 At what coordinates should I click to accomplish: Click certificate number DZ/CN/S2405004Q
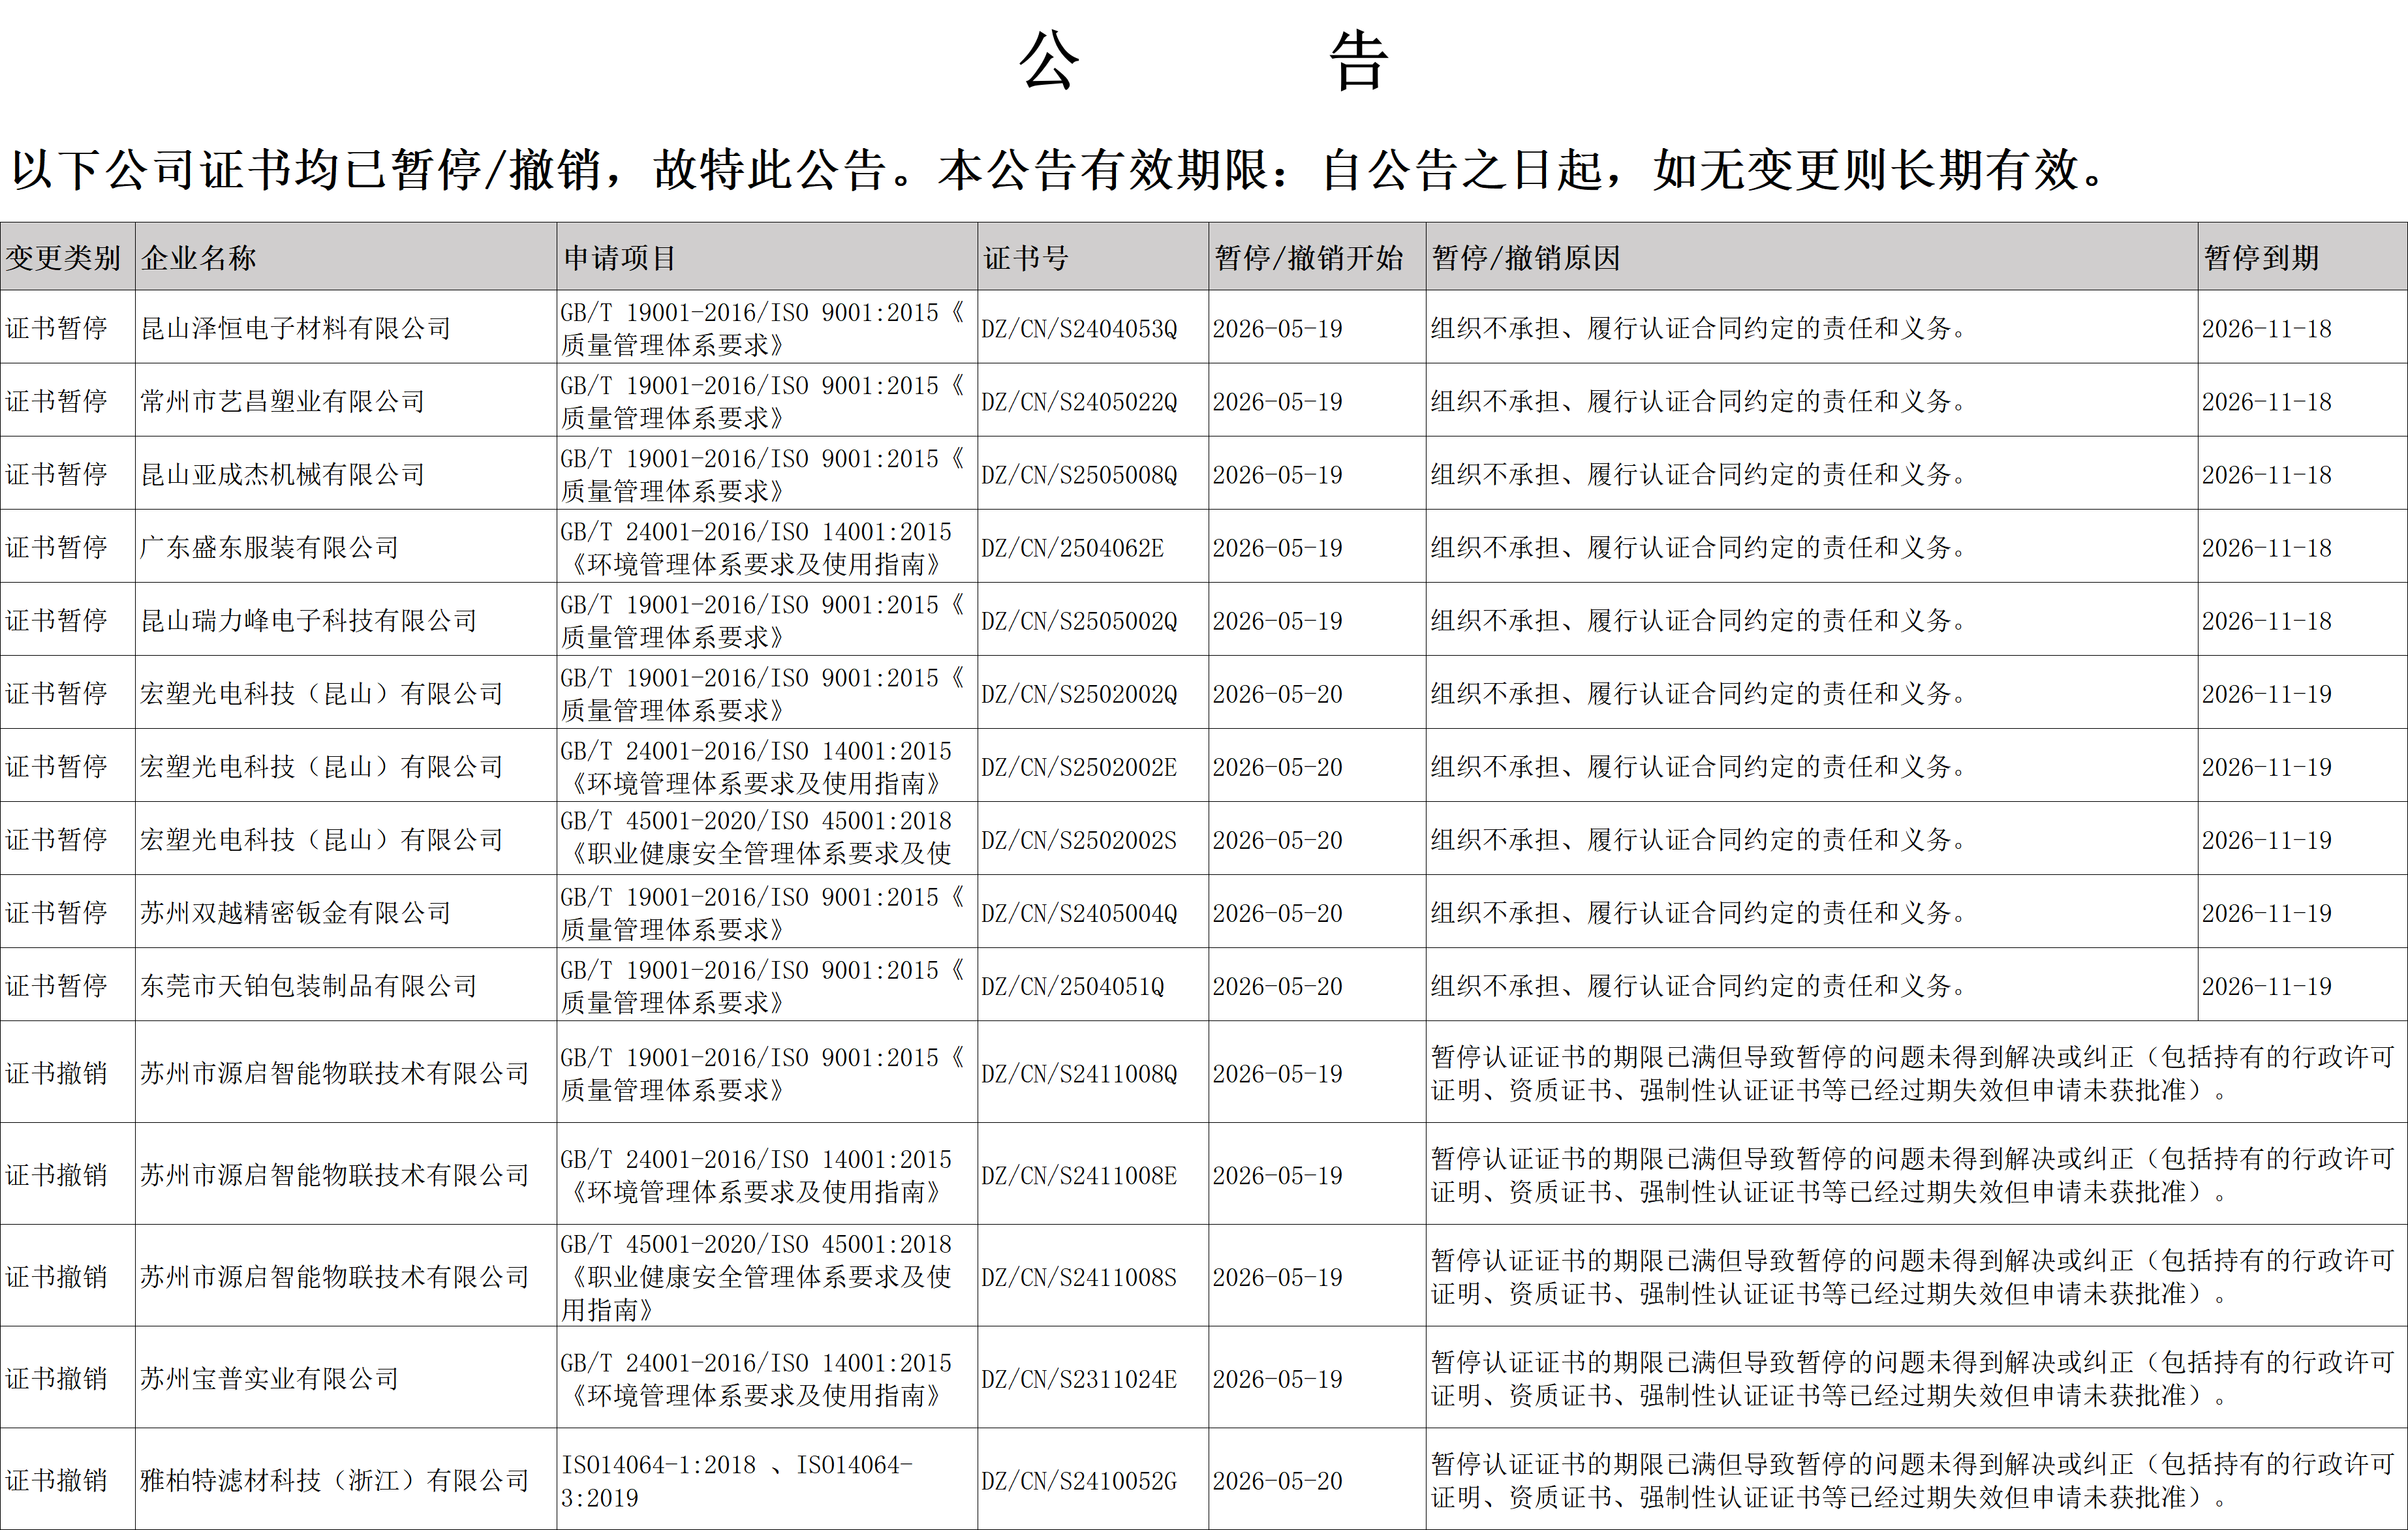click(x=1080, y=913)
